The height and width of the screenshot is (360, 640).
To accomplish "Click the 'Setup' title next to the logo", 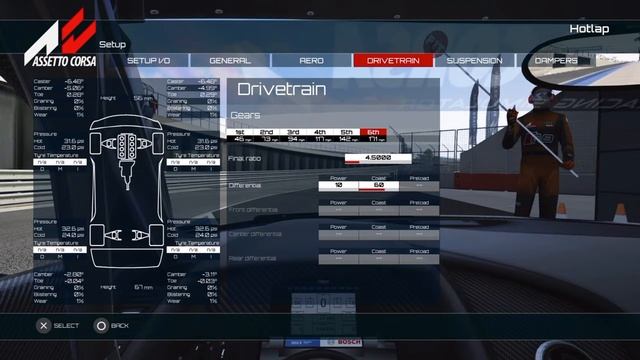I will point(112,44).
